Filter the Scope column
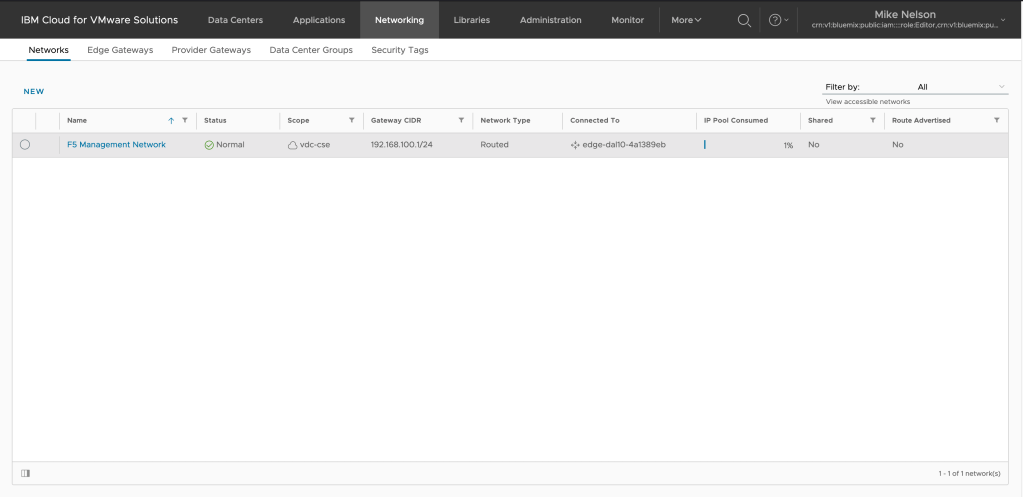 pos(351,120)
